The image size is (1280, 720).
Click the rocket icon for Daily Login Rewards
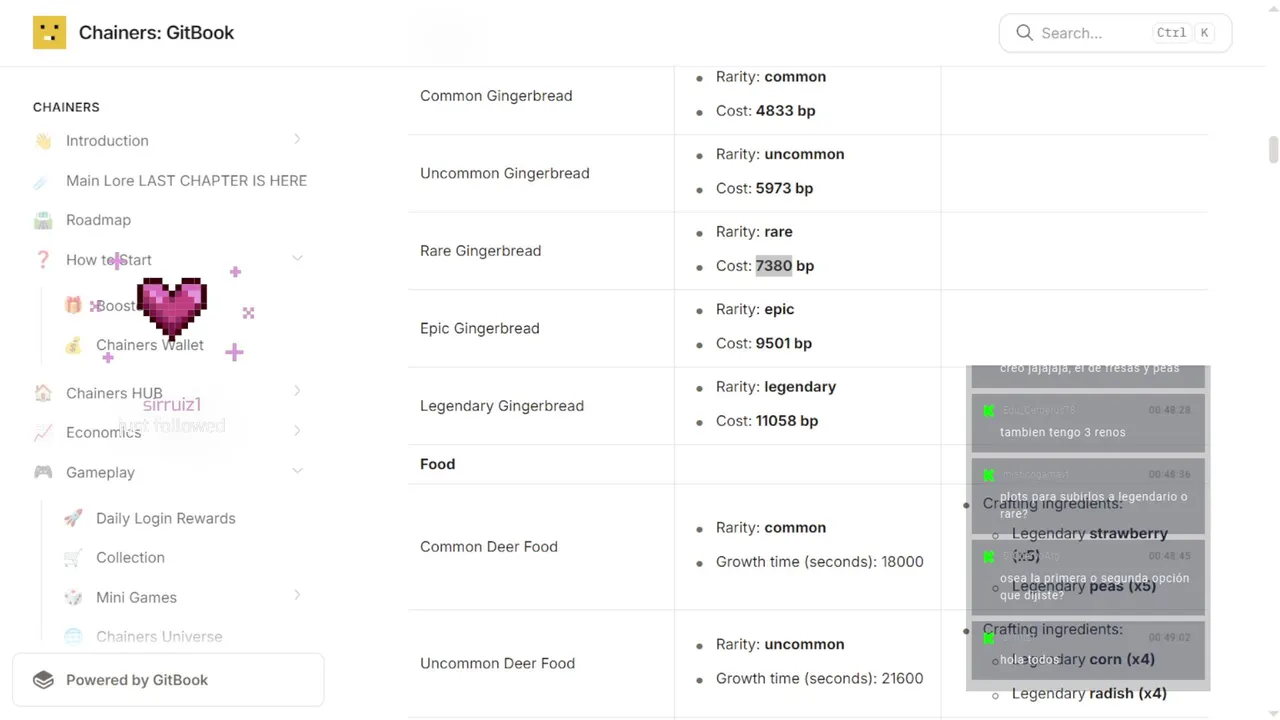pos(73,518)
